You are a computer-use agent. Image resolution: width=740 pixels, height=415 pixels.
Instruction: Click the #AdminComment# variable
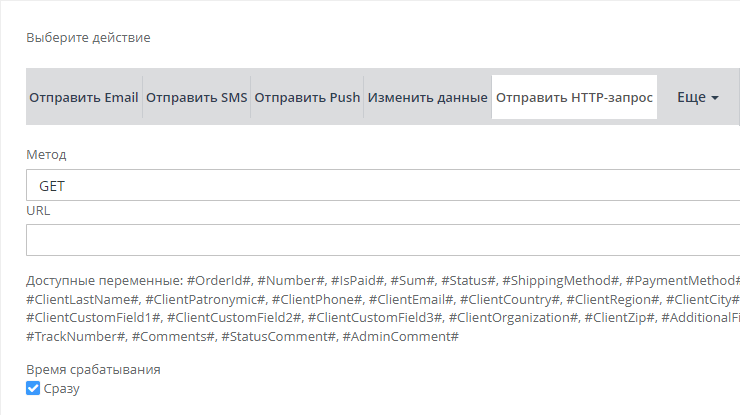click(x=400, y=337)
